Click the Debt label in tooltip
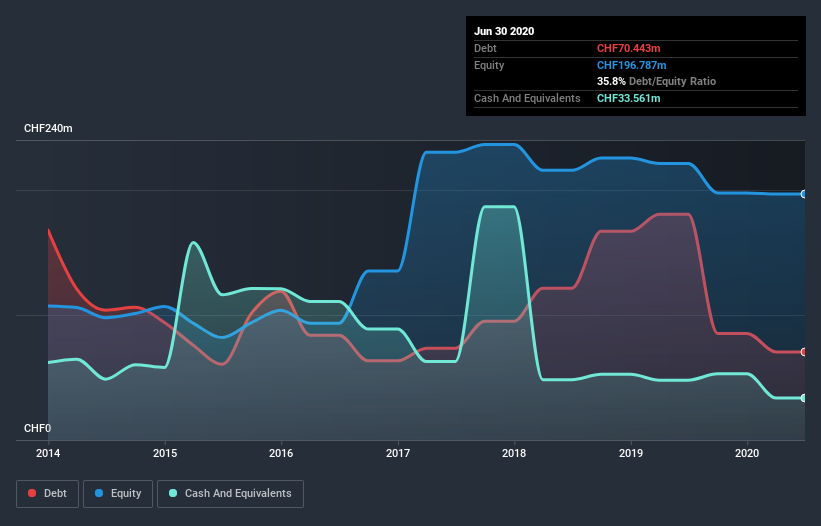The height and width of the screenshot is (526, 821). [x=485, y=48]
